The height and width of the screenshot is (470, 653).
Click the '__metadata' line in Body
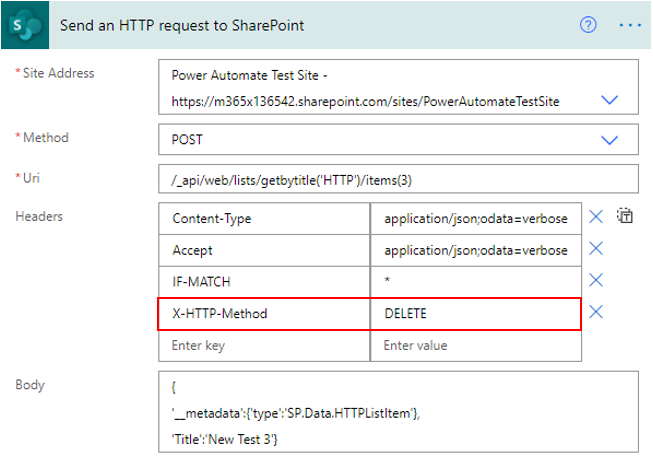296,413
